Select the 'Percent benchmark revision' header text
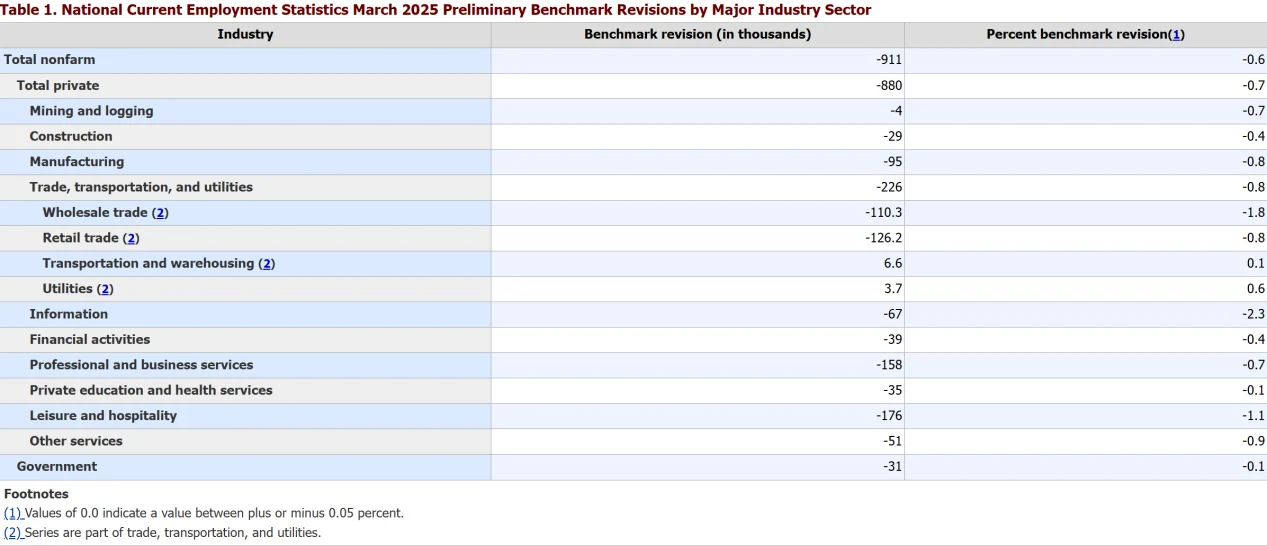Image resolution: width=1267 pixels, height=546 pixels. [1077, 34]
